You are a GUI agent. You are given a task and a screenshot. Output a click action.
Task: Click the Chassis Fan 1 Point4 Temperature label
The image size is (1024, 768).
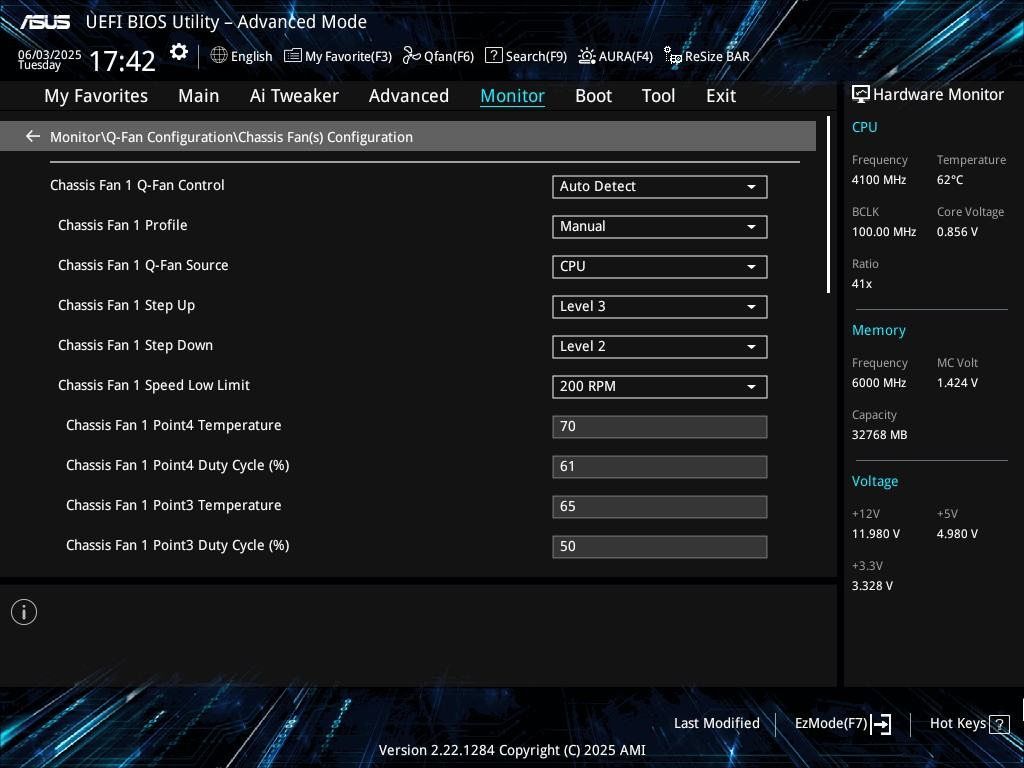(174, 425)
